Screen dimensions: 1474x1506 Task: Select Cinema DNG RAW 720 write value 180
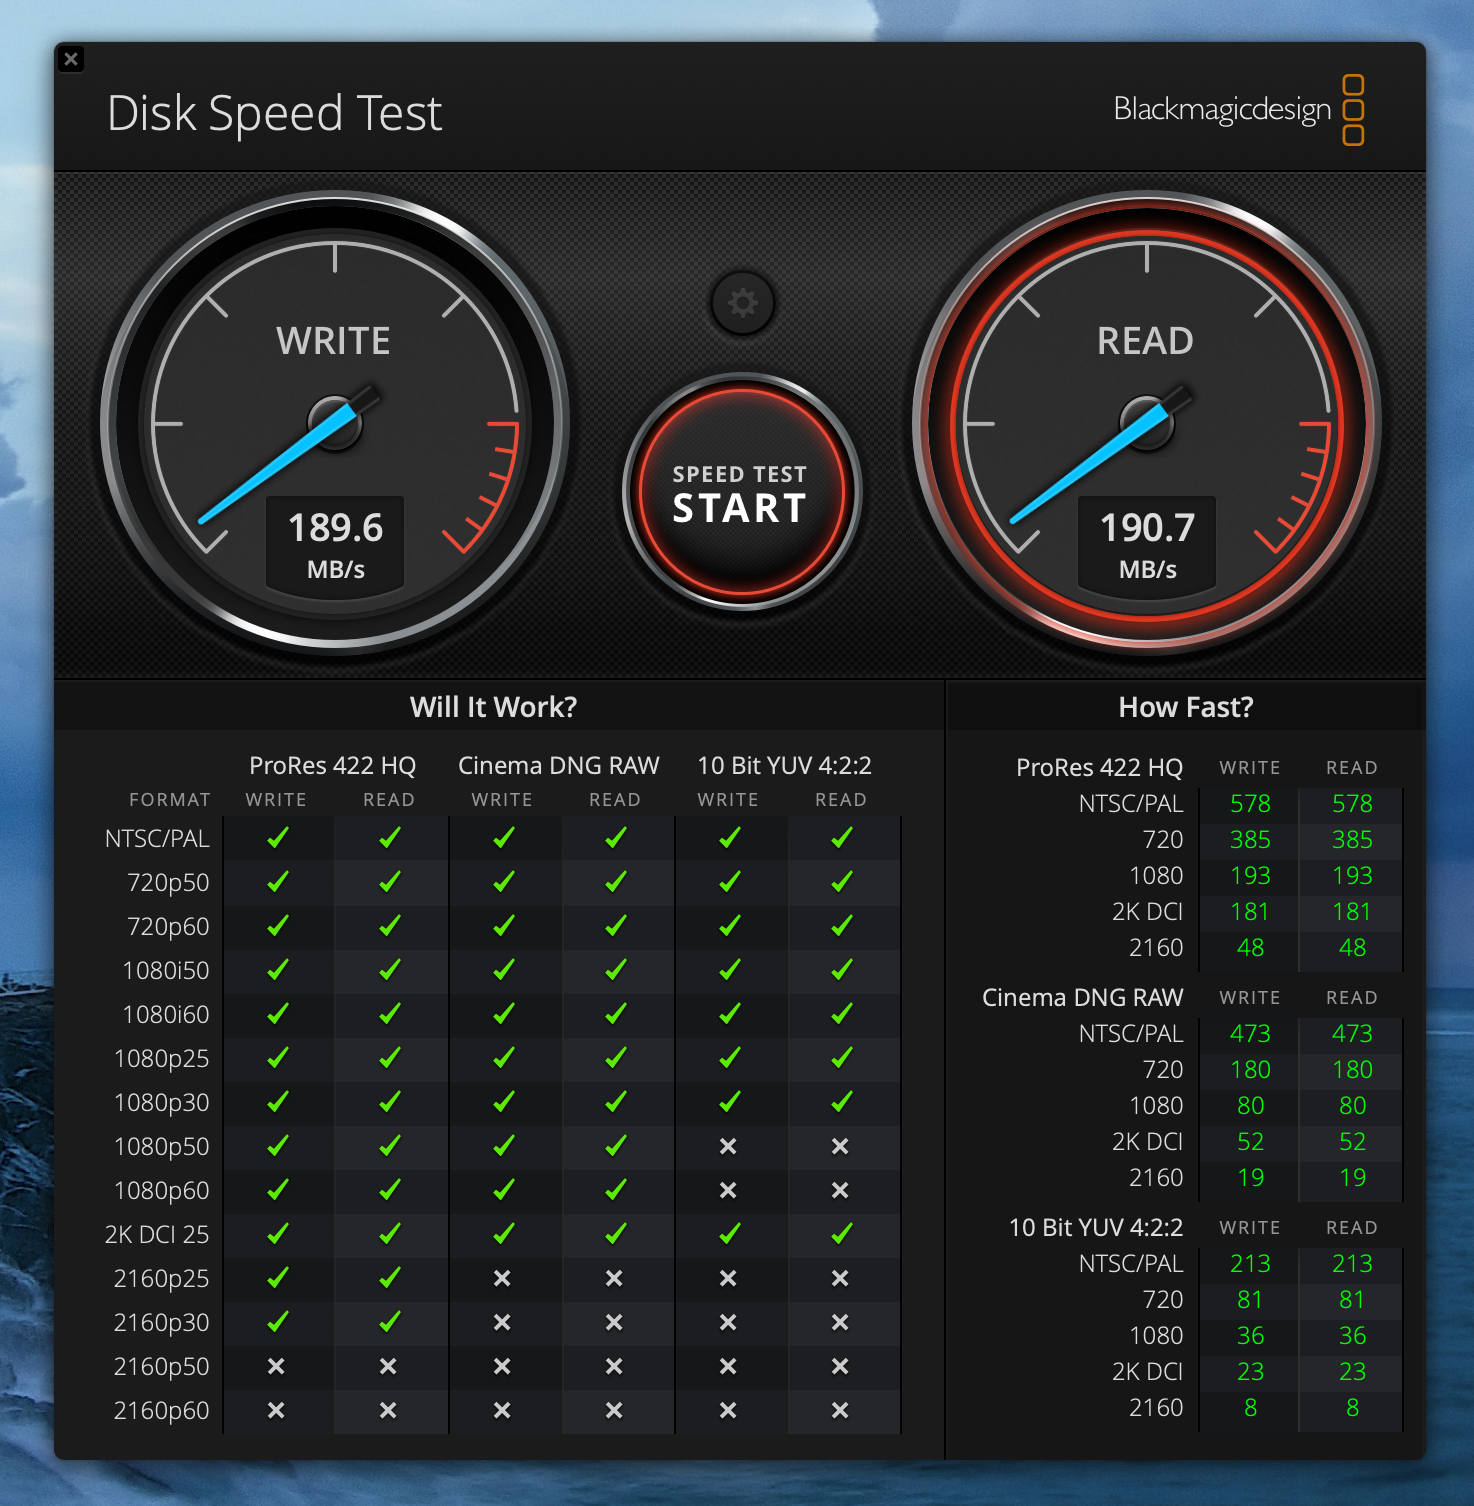click(x=1250, y=1069)
